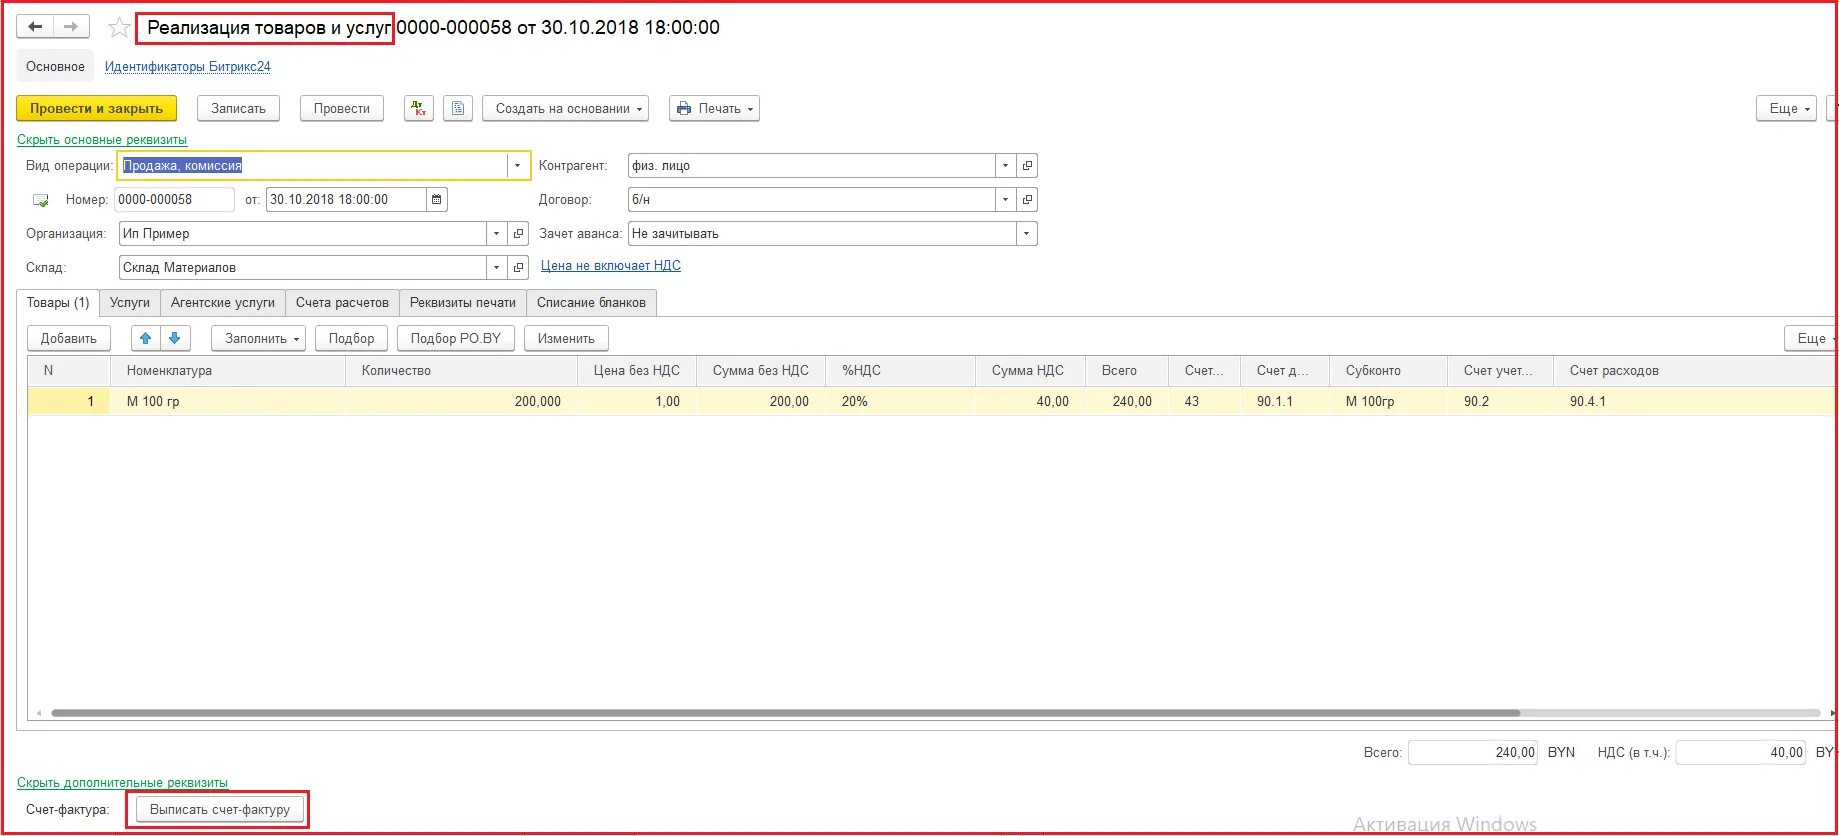This screenshot has width=1839, height=836.
Task: Expand the Склад dropdown list
Action: pyautogui.click(x=496, y=268)
